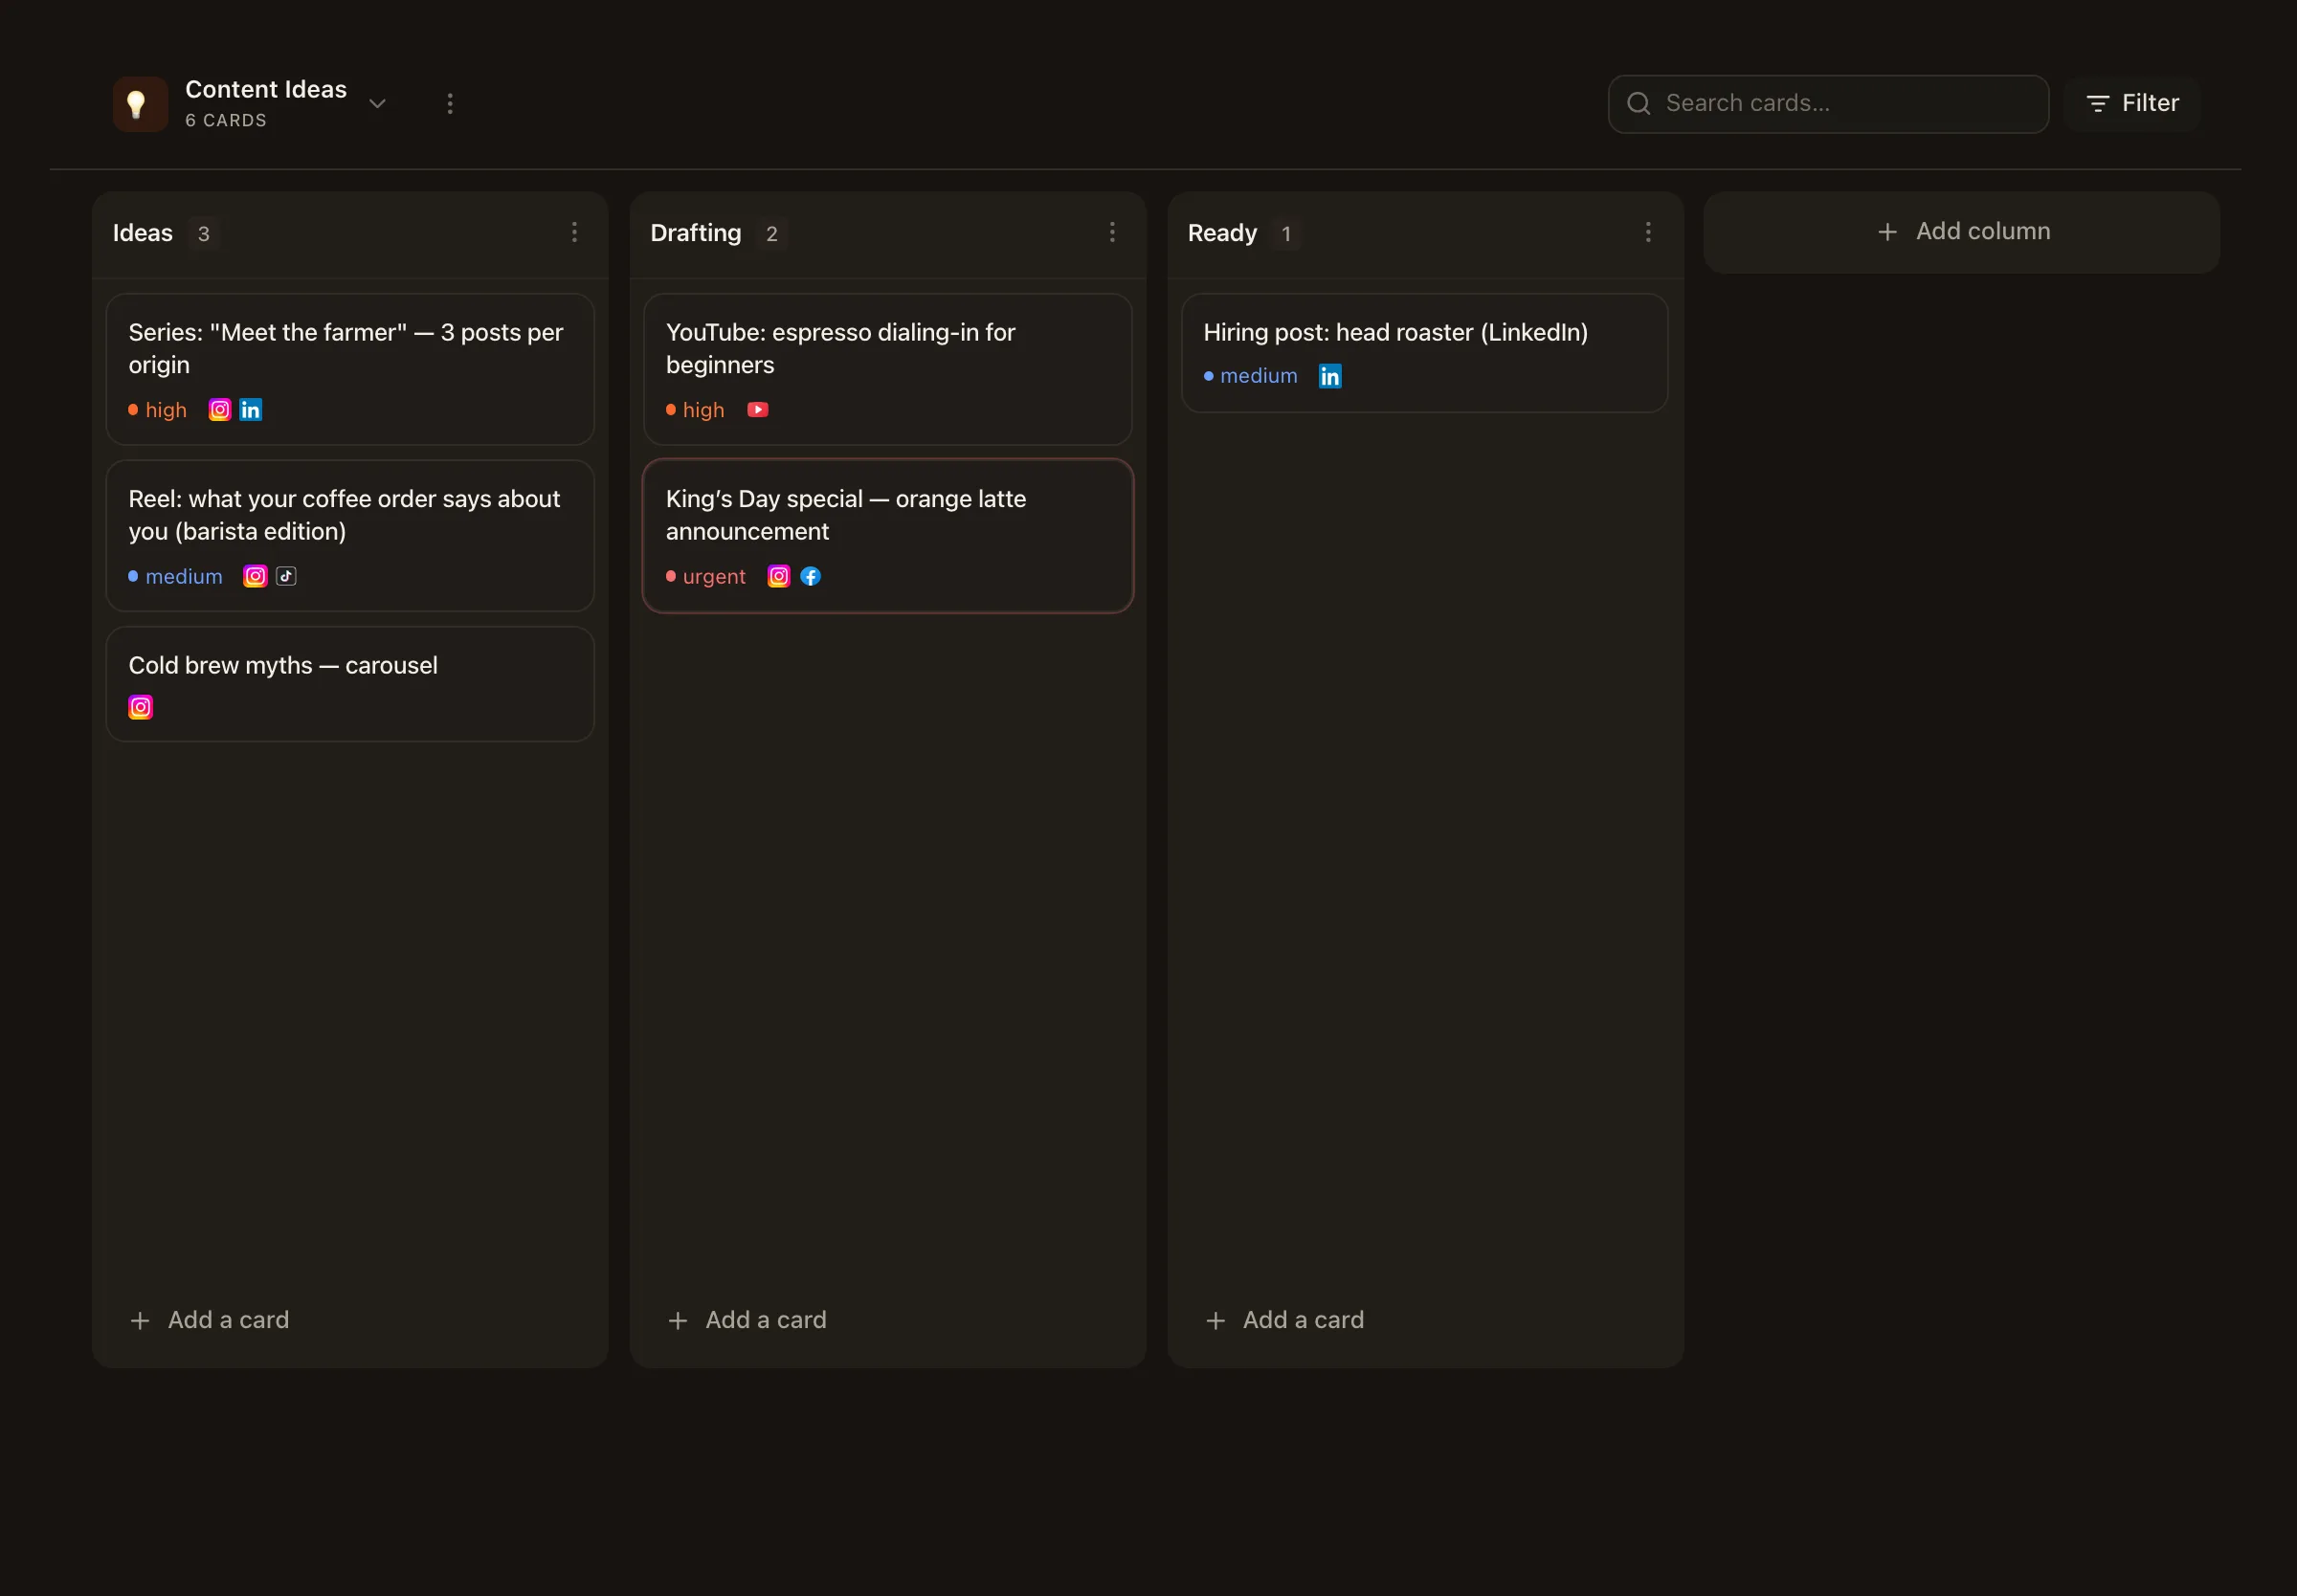Screen dimensions: 2297x1596
Task: Click the Content Ideas board title
Action: 266,89
